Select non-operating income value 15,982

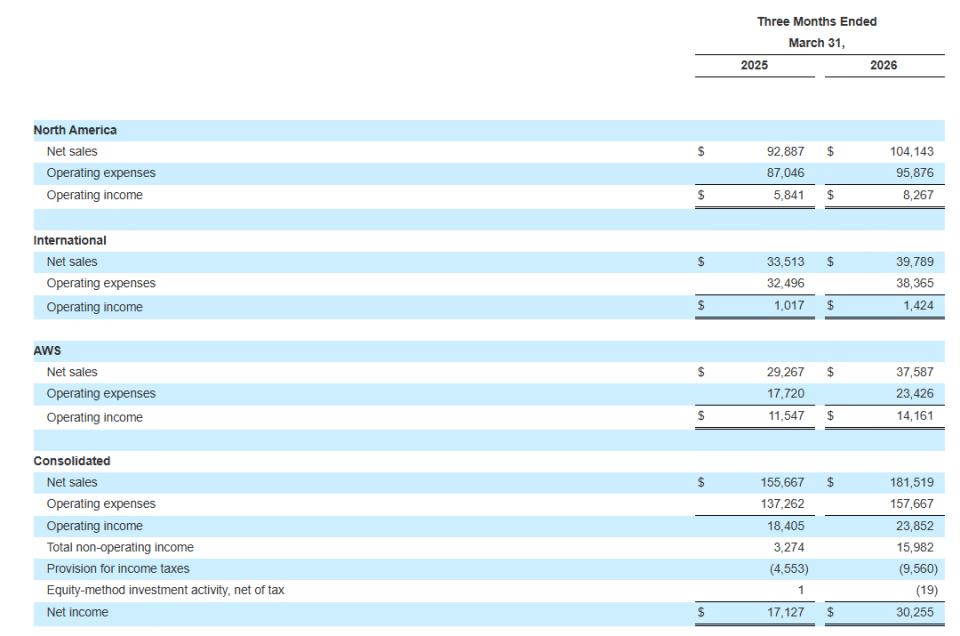click(x=915, y=547)
